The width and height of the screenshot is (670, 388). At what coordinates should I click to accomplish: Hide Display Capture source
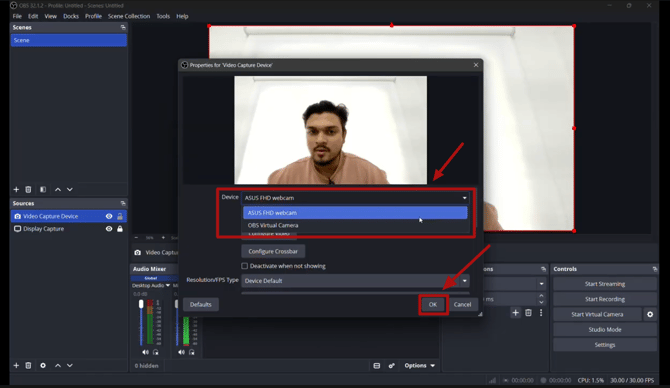pos(109,229)
